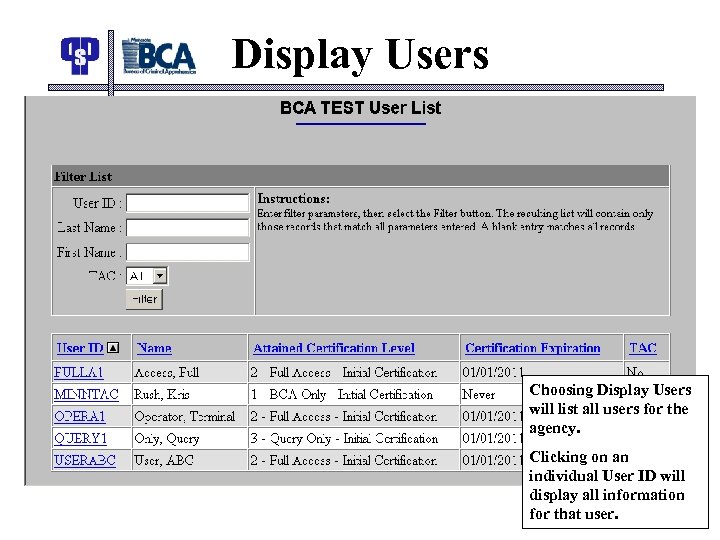Screen dimensions: 720x540
Task: Click name cell 'Rush, Kris'
Action: click(x=189, y=394)
